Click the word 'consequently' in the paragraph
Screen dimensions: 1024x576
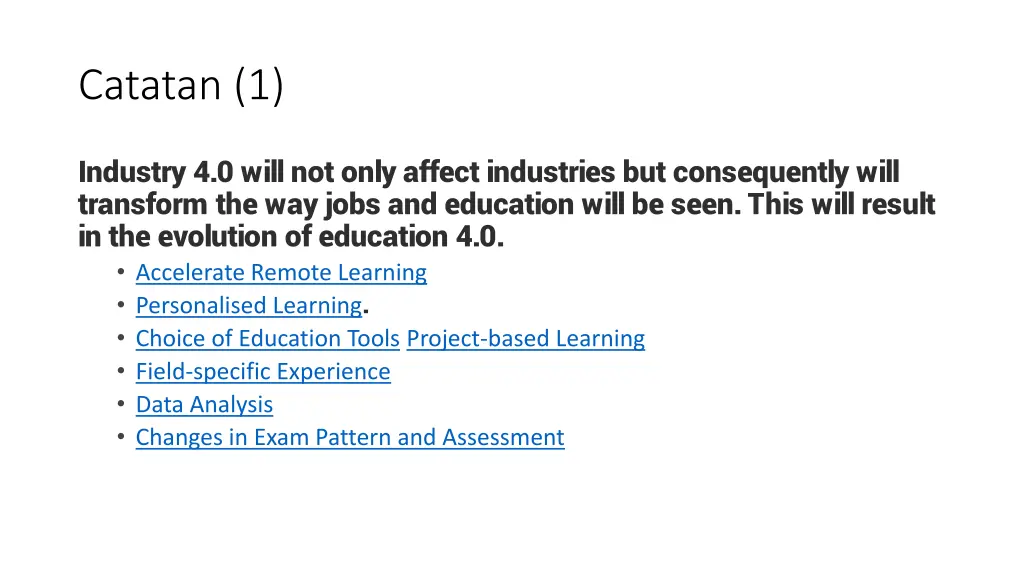click(761, 173)
